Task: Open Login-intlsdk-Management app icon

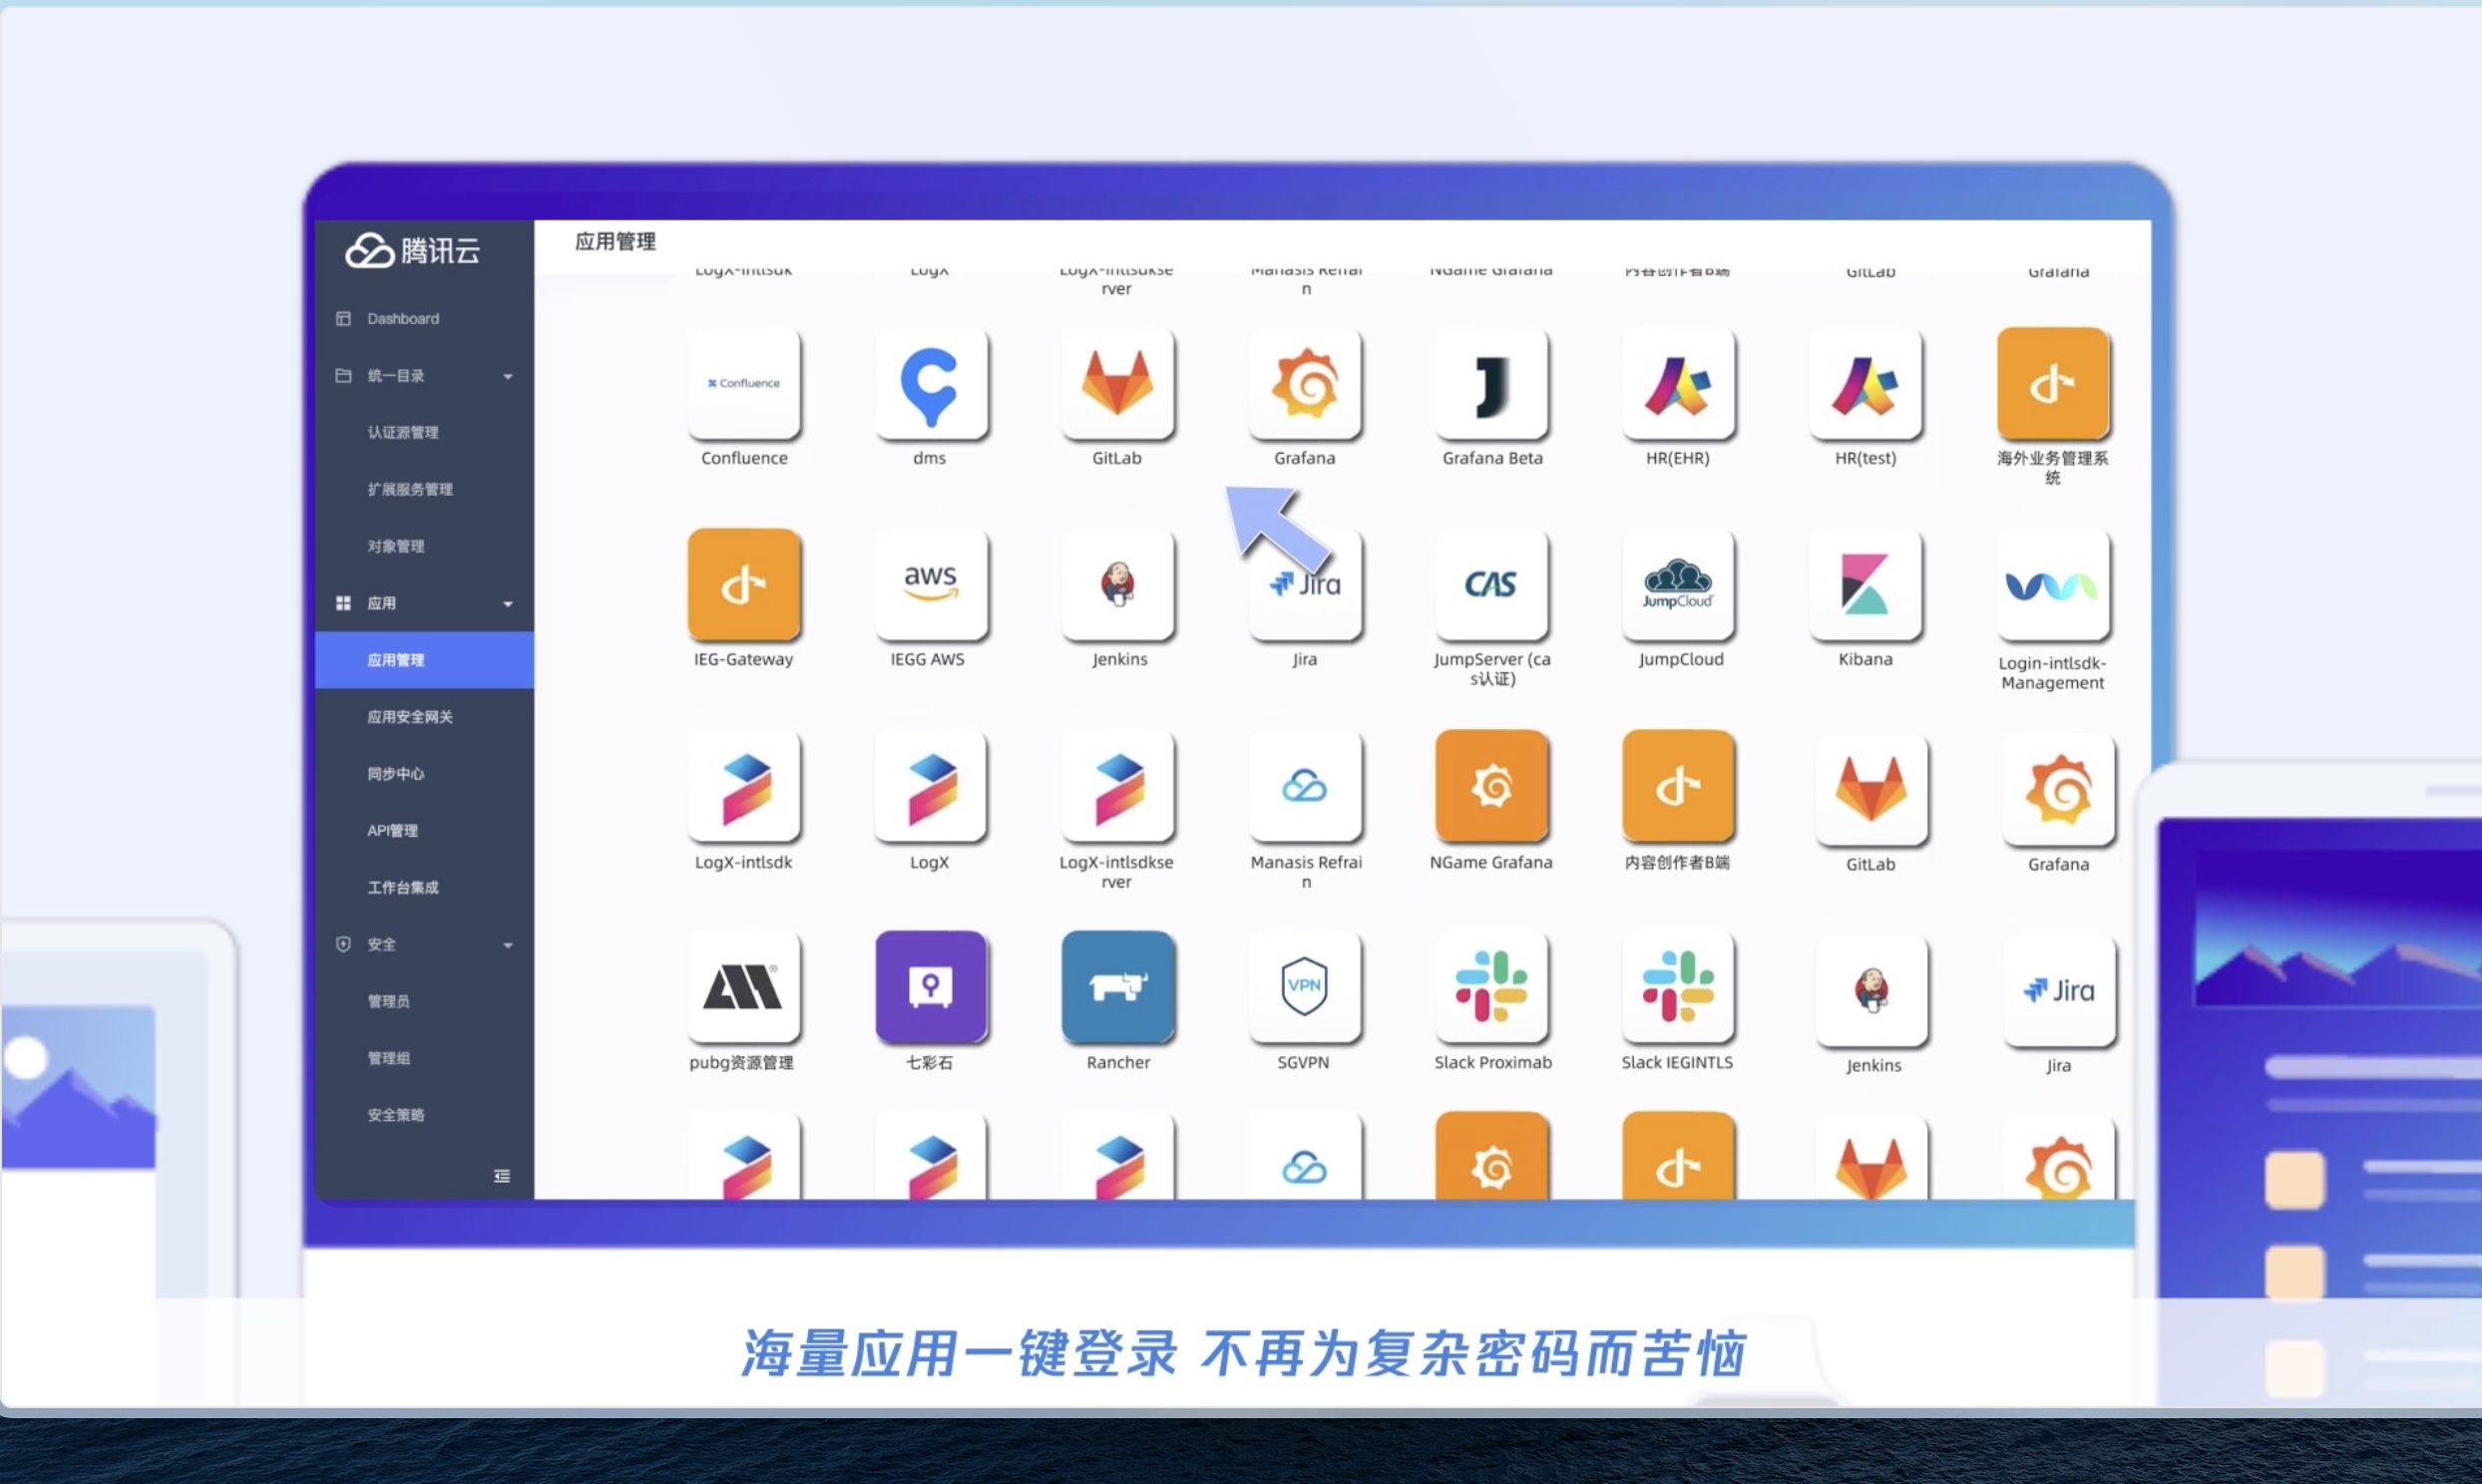Action: pos(2053,585)
